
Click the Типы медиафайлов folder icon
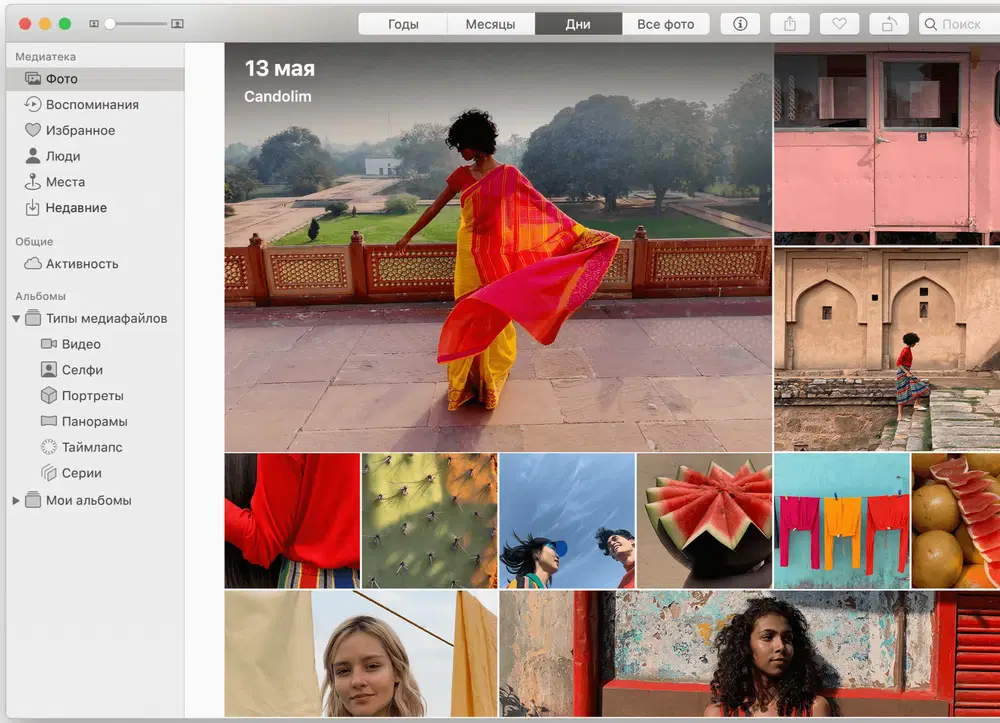coord(33,318)
